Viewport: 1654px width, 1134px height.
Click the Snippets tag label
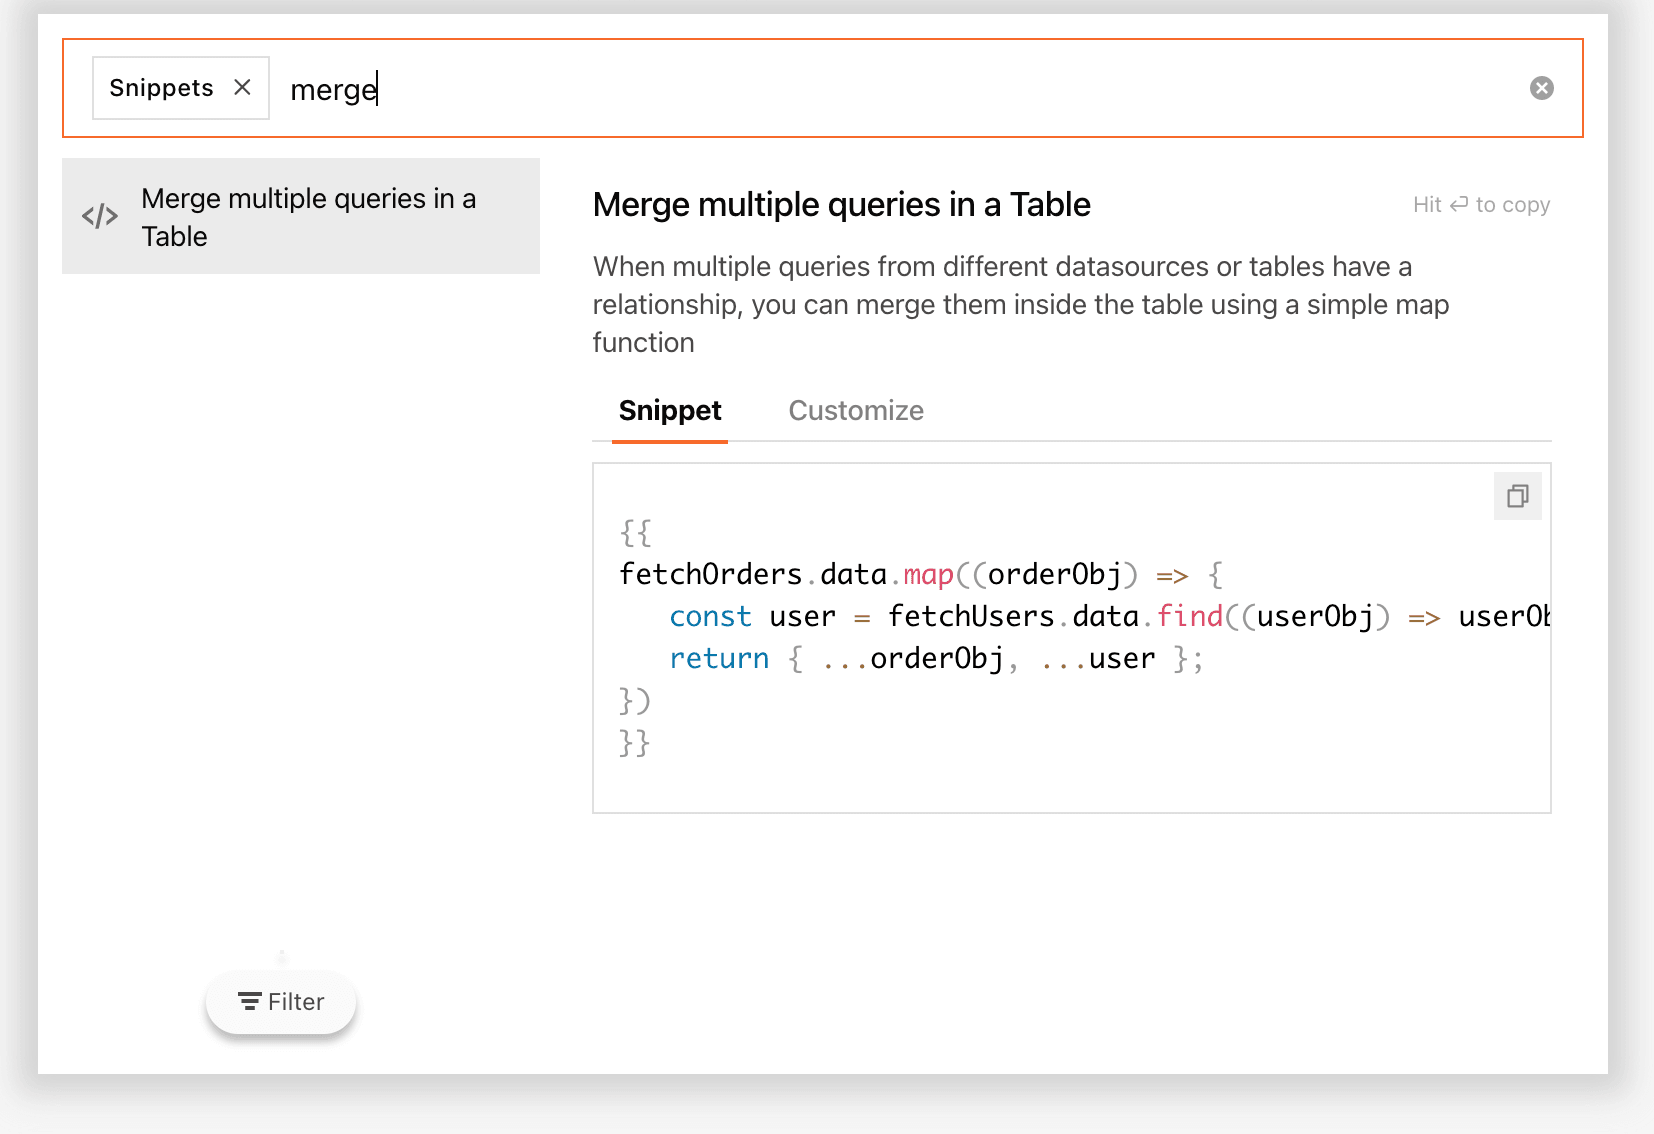[161, 88]
